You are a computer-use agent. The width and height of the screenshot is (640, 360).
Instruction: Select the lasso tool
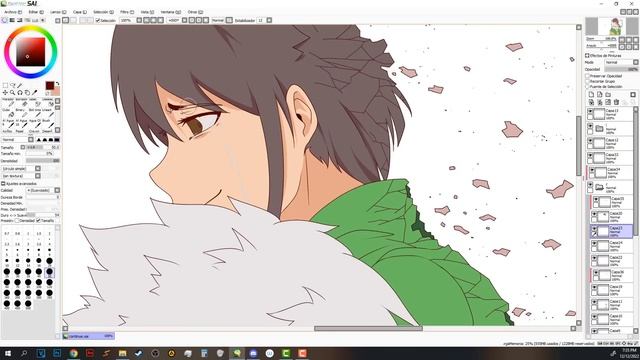pyautogui.click(x=13, y=85)
